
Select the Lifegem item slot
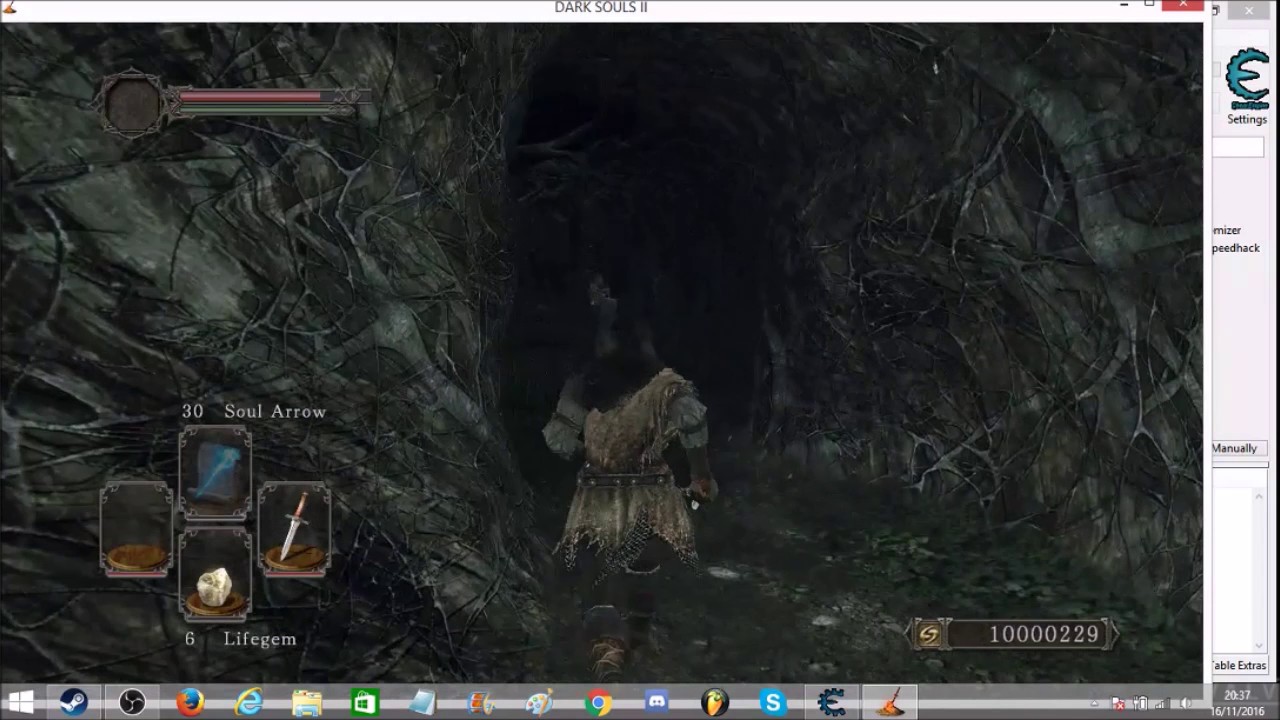tap(215, 575)
